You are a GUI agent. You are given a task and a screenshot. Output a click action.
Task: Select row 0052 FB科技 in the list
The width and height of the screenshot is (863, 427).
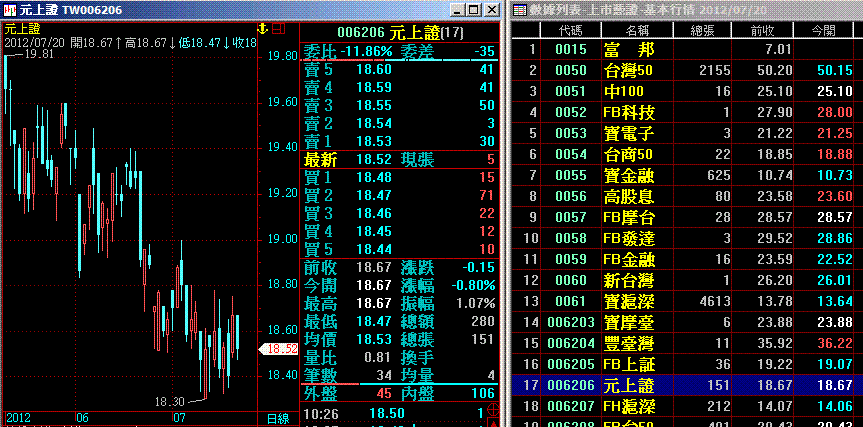pos(687,112)
